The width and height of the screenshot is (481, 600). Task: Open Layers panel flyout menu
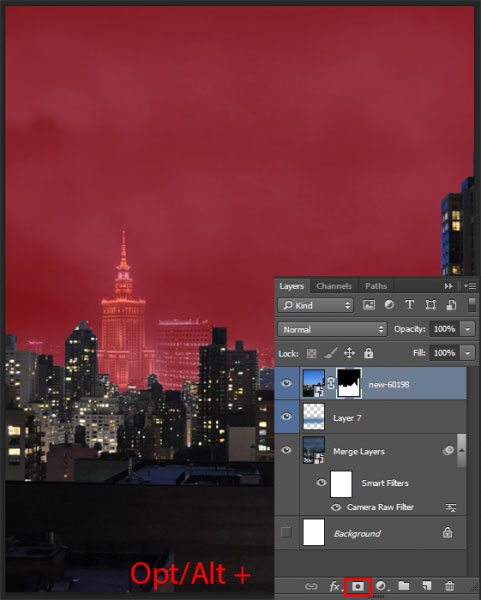pyautogui.click(x=470, y=286)
